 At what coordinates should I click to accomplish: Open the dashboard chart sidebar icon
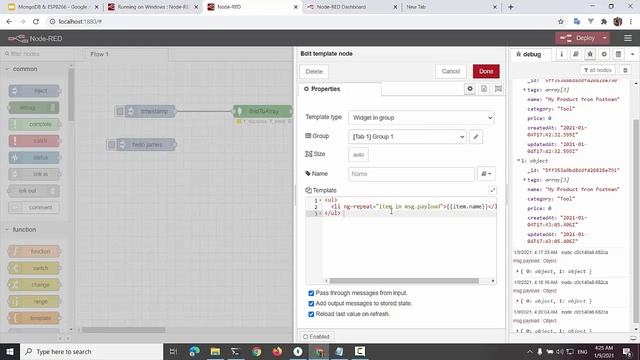[618, 54]
